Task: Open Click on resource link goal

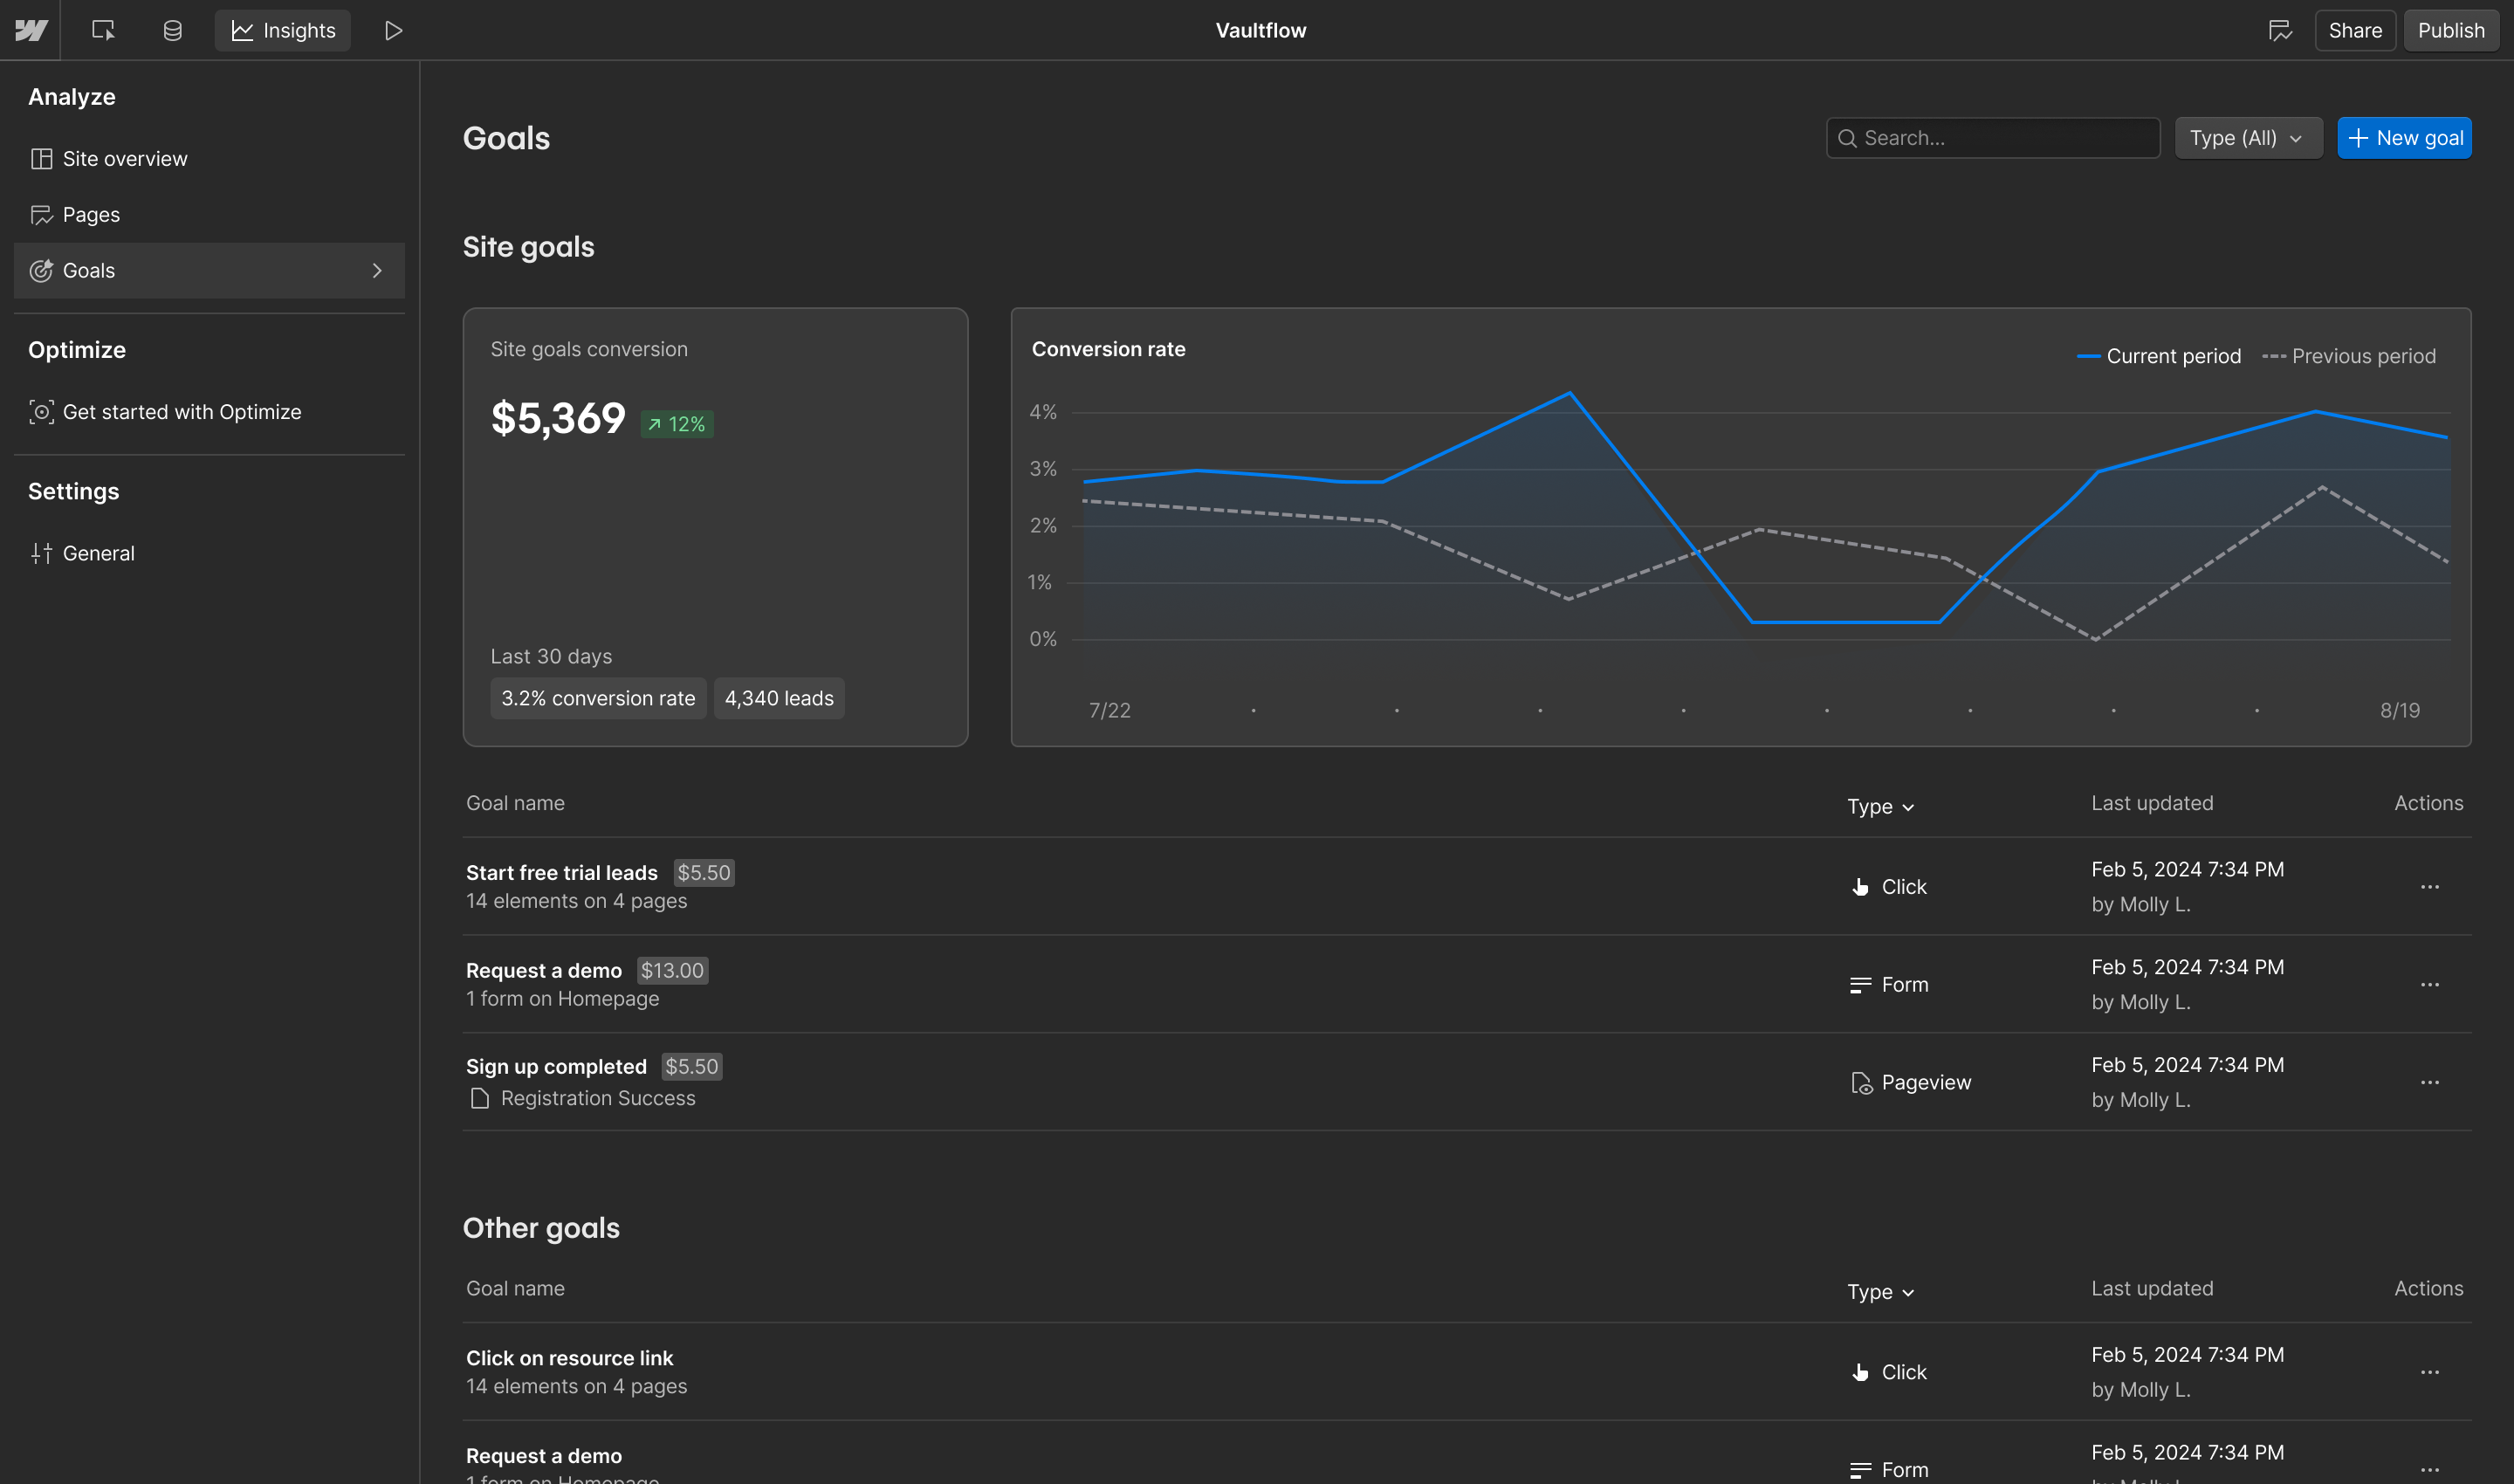Action: pyautogui.click(x=569, y=1357)
